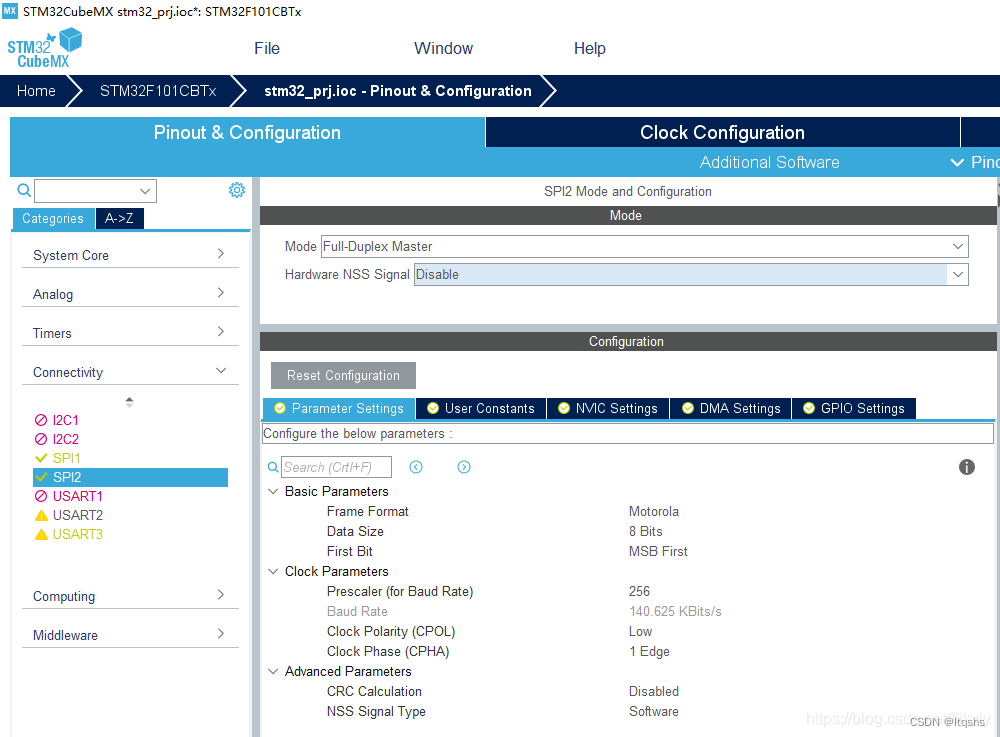Open the File menu
This screenshot has height=737, width=1000.
click(x=267, y=48)
